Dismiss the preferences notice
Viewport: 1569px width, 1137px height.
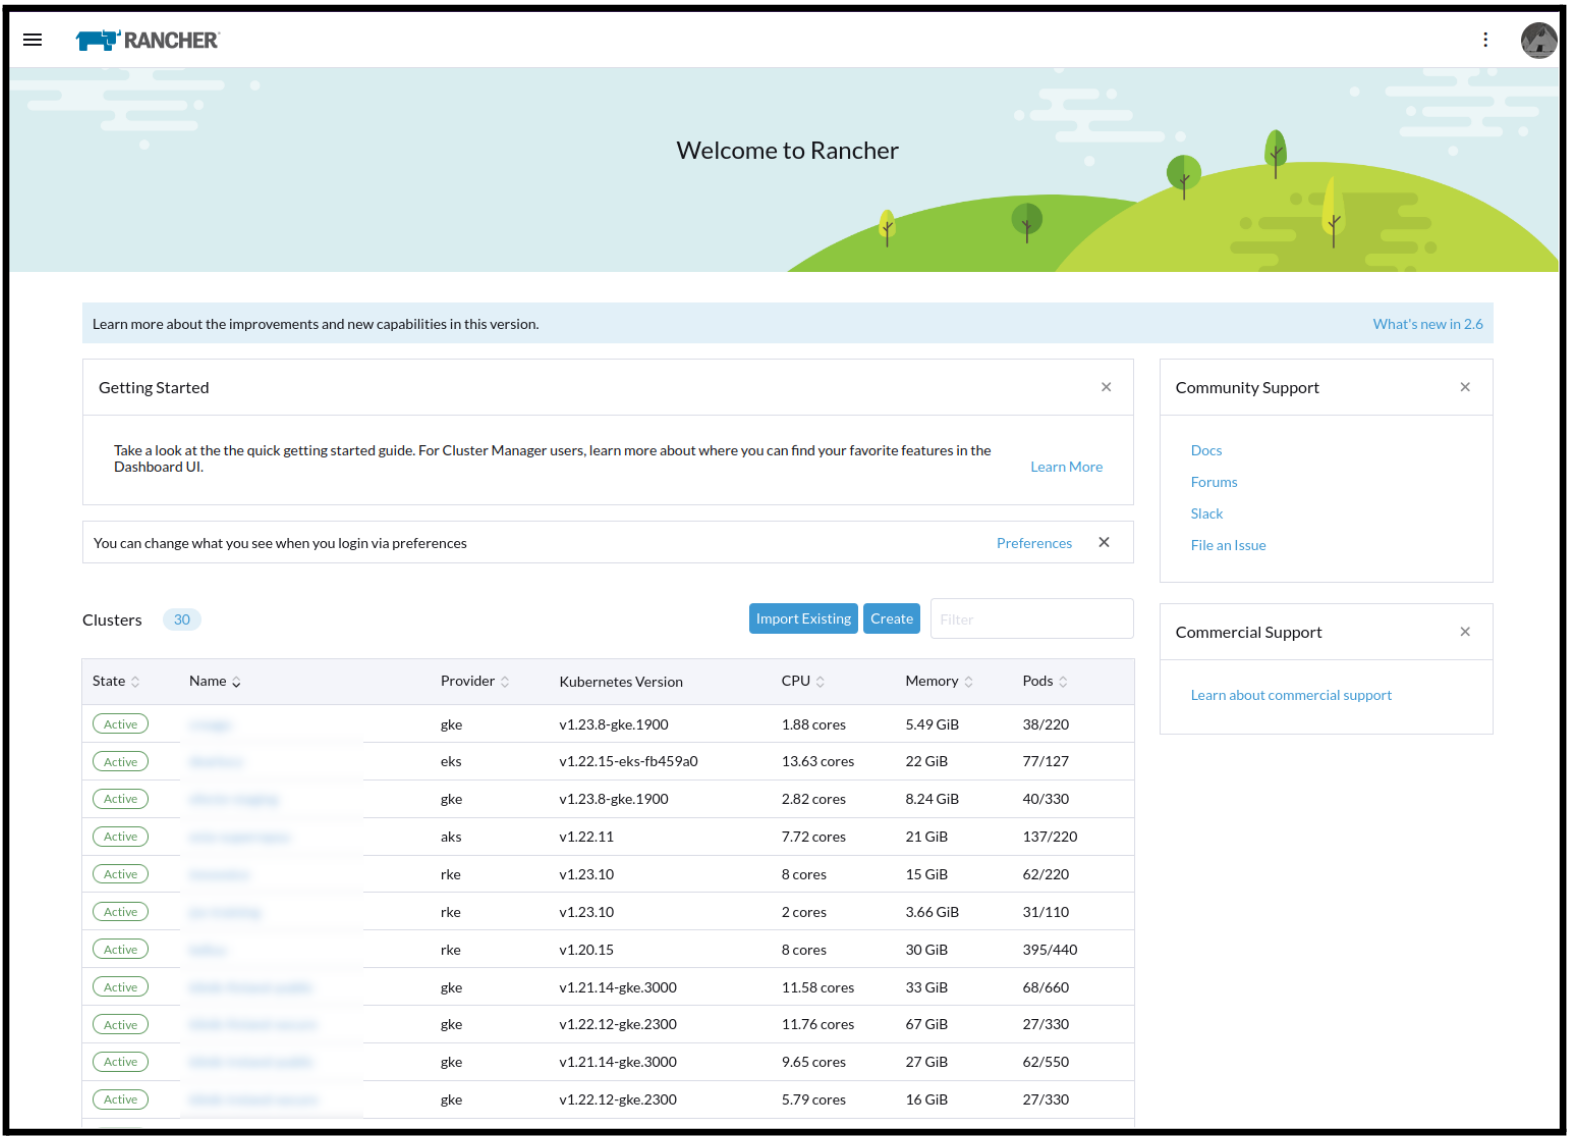pyautogui.click(x=1104, y=542)
